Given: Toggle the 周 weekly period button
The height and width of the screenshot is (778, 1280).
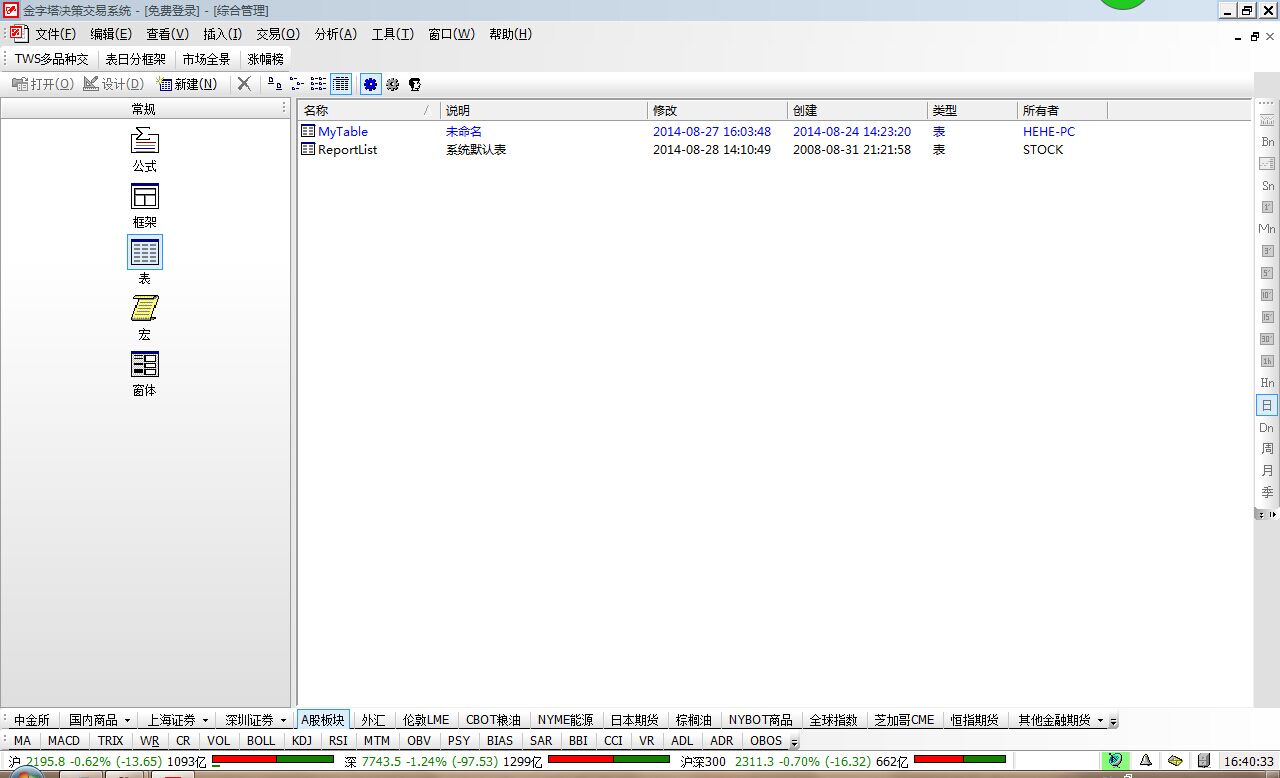Looking at the screenshot, I should pyautogui.click(x=1267, y=449).
